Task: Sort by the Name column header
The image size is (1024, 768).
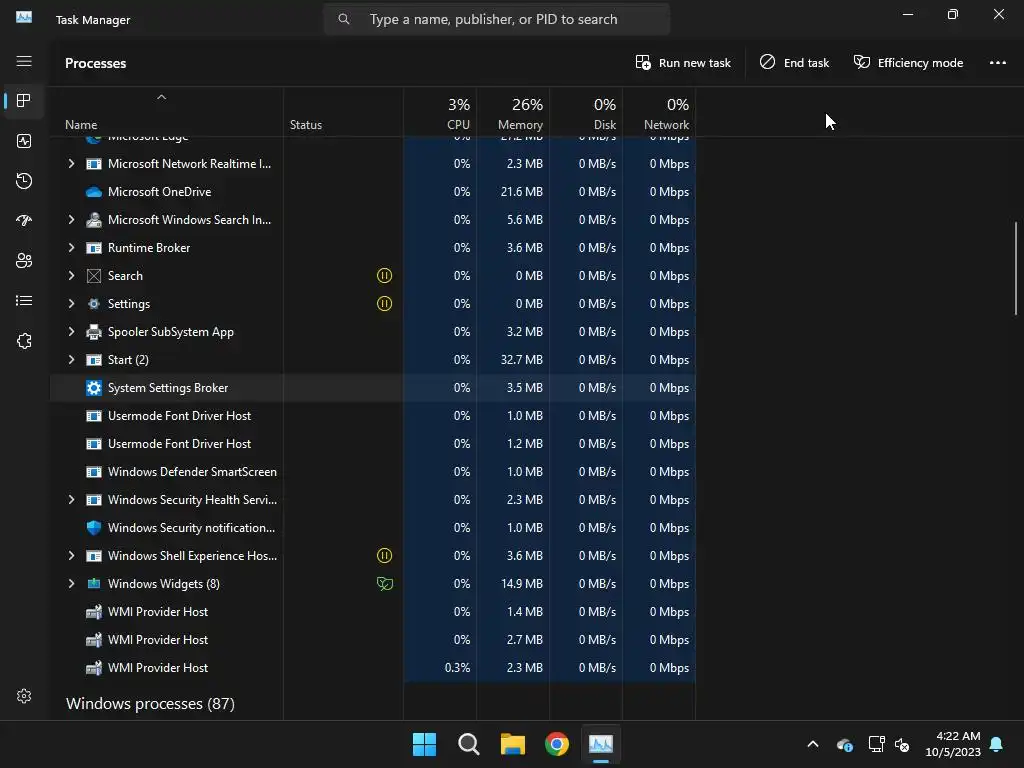Action: click(81, 125)
